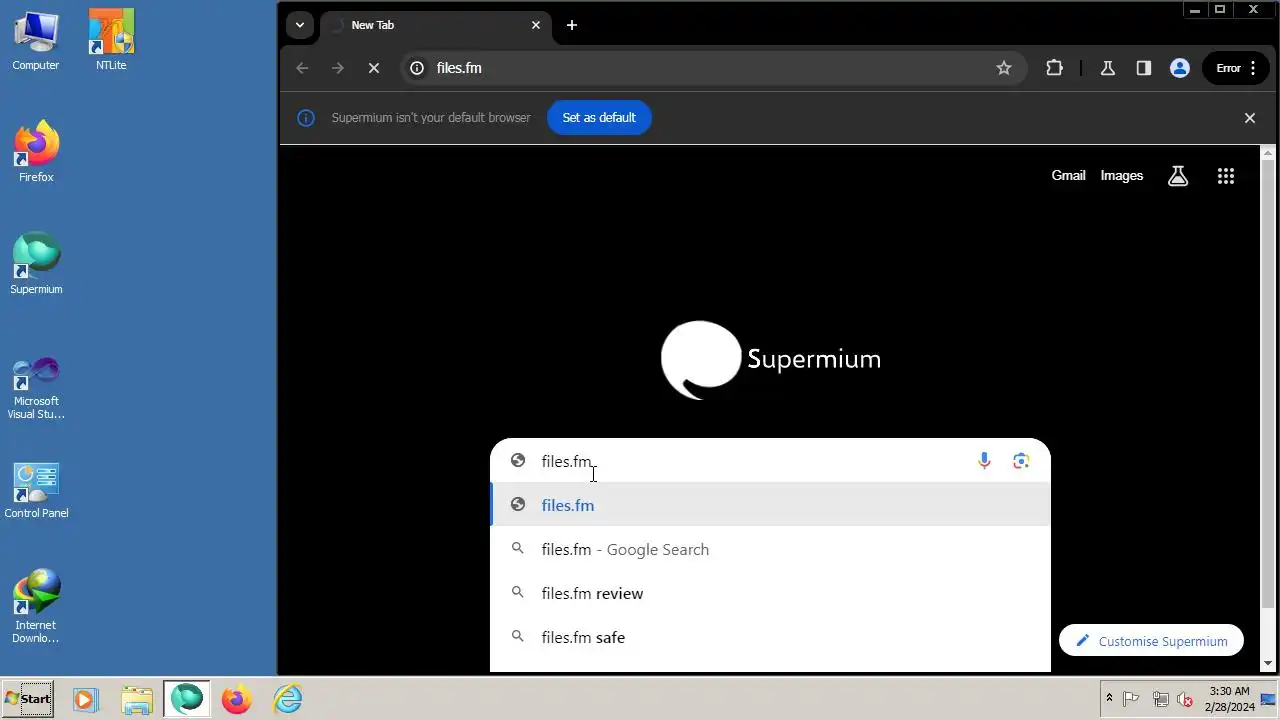Open Internet Download Manager desktop shortcut
Screen dimensions: 1280x720
36,606
